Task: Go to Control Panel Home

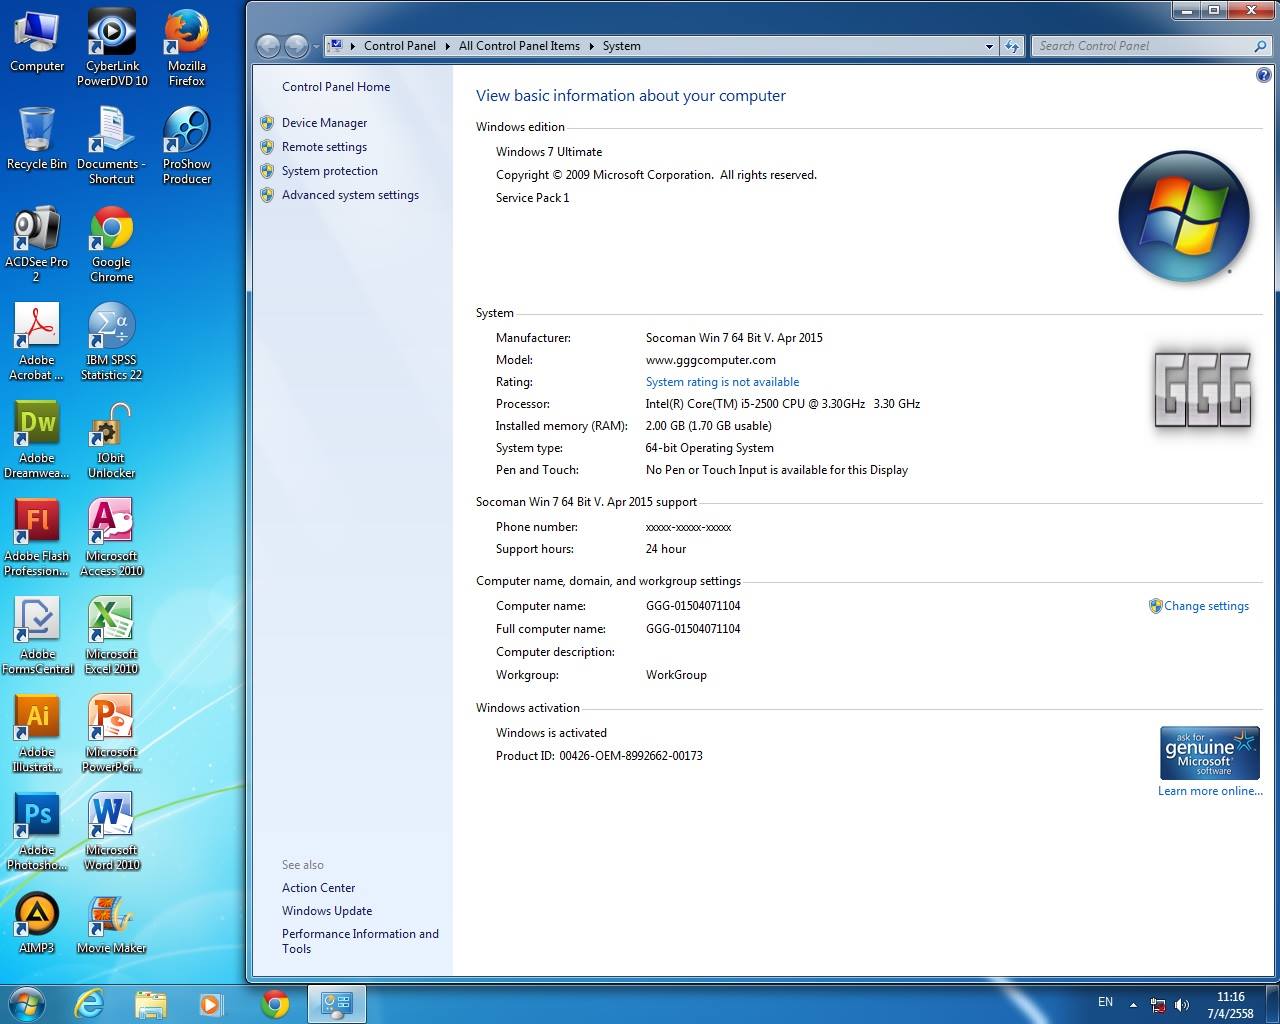Action: [x=336, y=87]
